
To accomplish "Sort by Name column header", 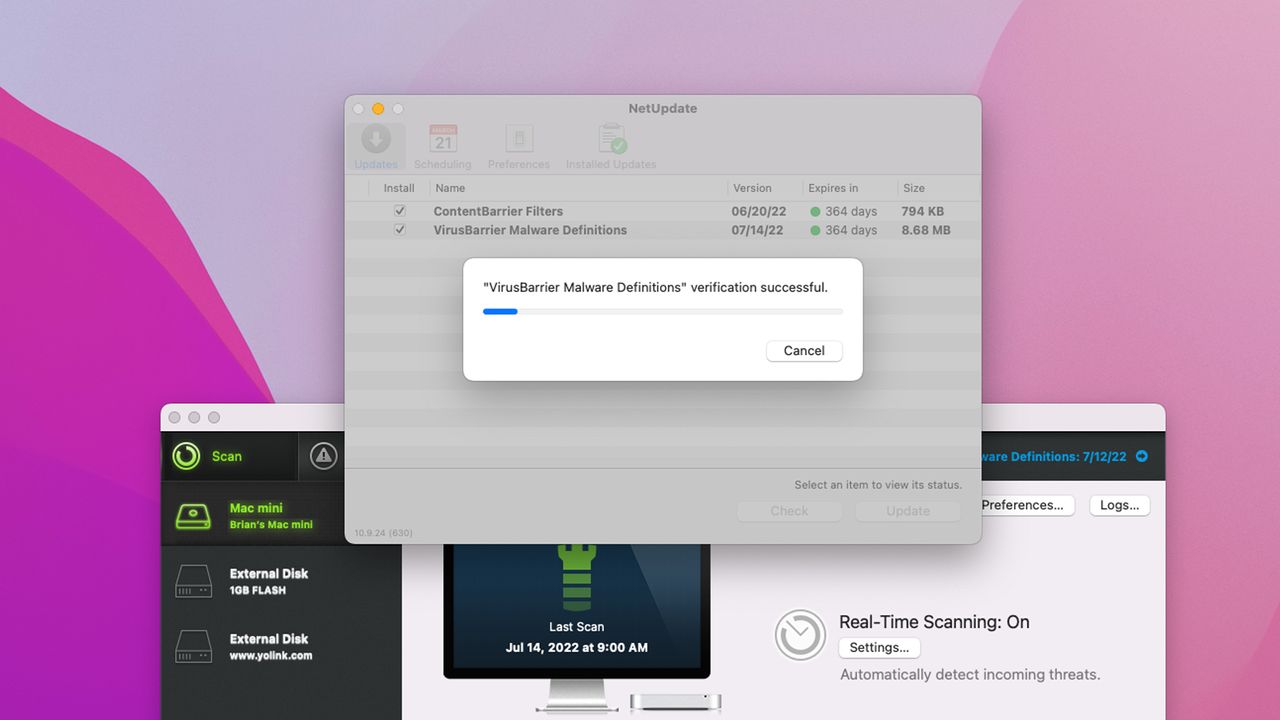I will 450,188.
